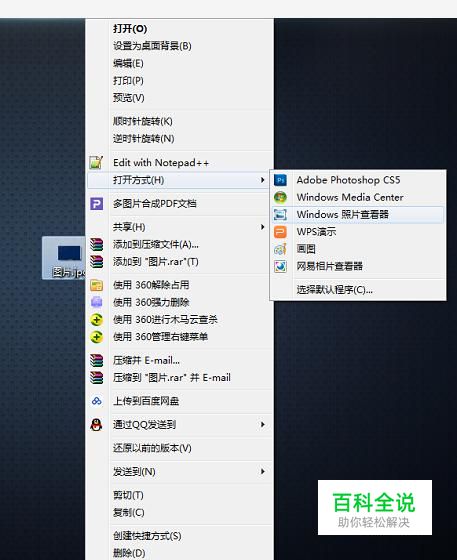Open the 共享(H) menu entry

tap(181, 227)
